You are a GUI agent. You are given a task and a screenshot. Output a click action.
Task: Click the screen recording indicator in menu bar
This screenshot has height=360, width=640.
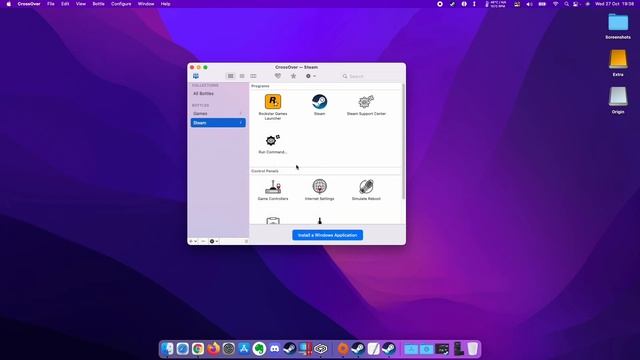(x=440, y=4)
